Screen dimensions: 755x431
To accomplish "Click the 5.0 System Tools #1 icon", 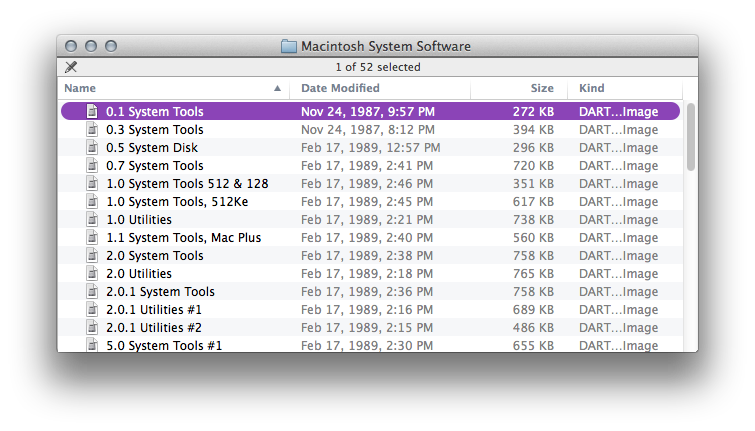I will 93,345.
